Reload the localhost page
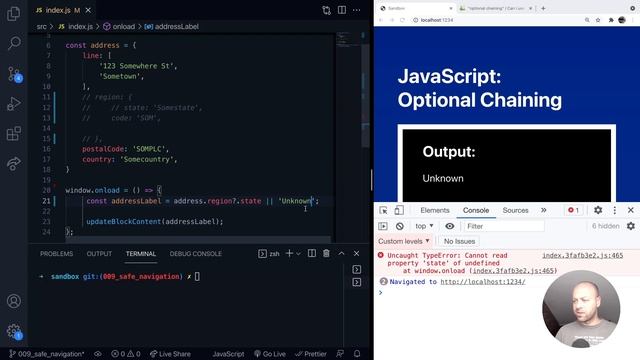The width and height of the screenshot is (640, 360). [x=402, y=20]
